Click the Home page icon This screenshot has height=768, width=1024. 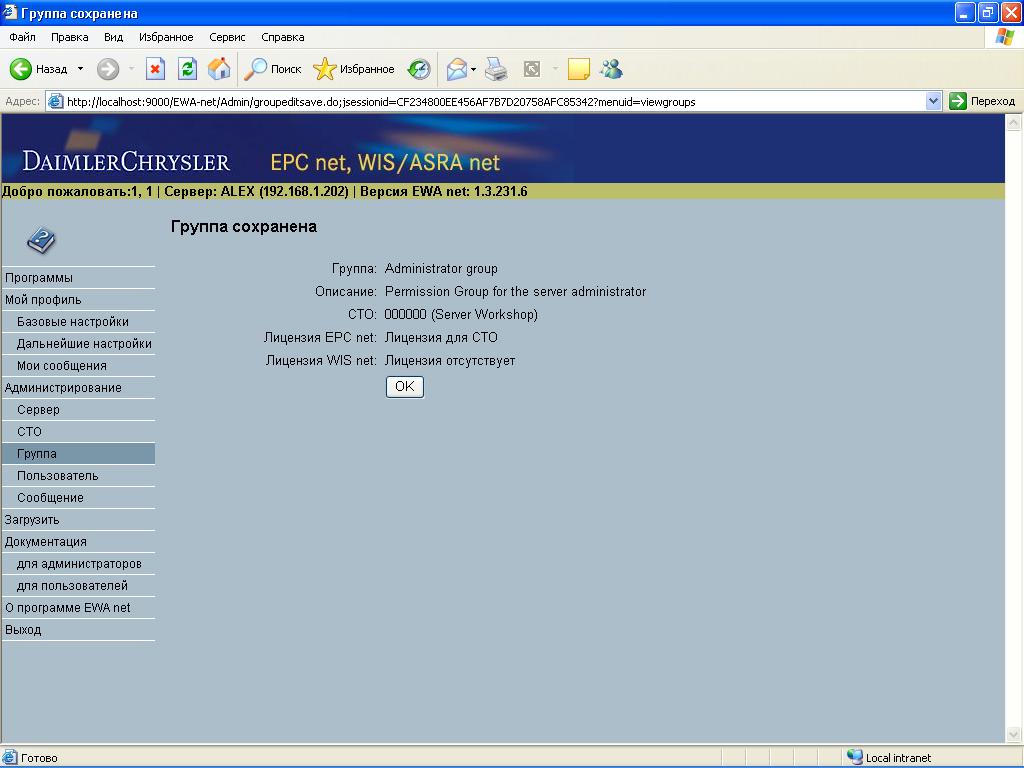tap(219, 69)
